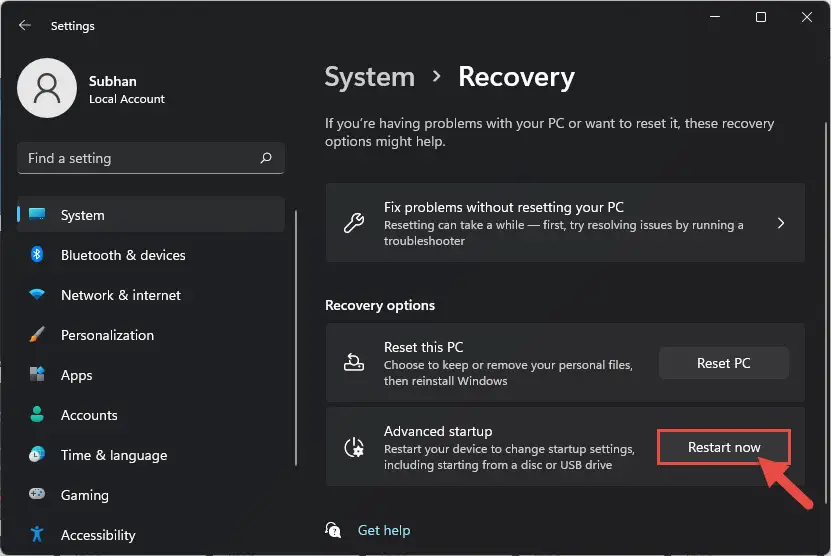Image resolution: width=831 pixels, height=556 pixels.
Task: Open the Get help link
Action: (384, 530)
